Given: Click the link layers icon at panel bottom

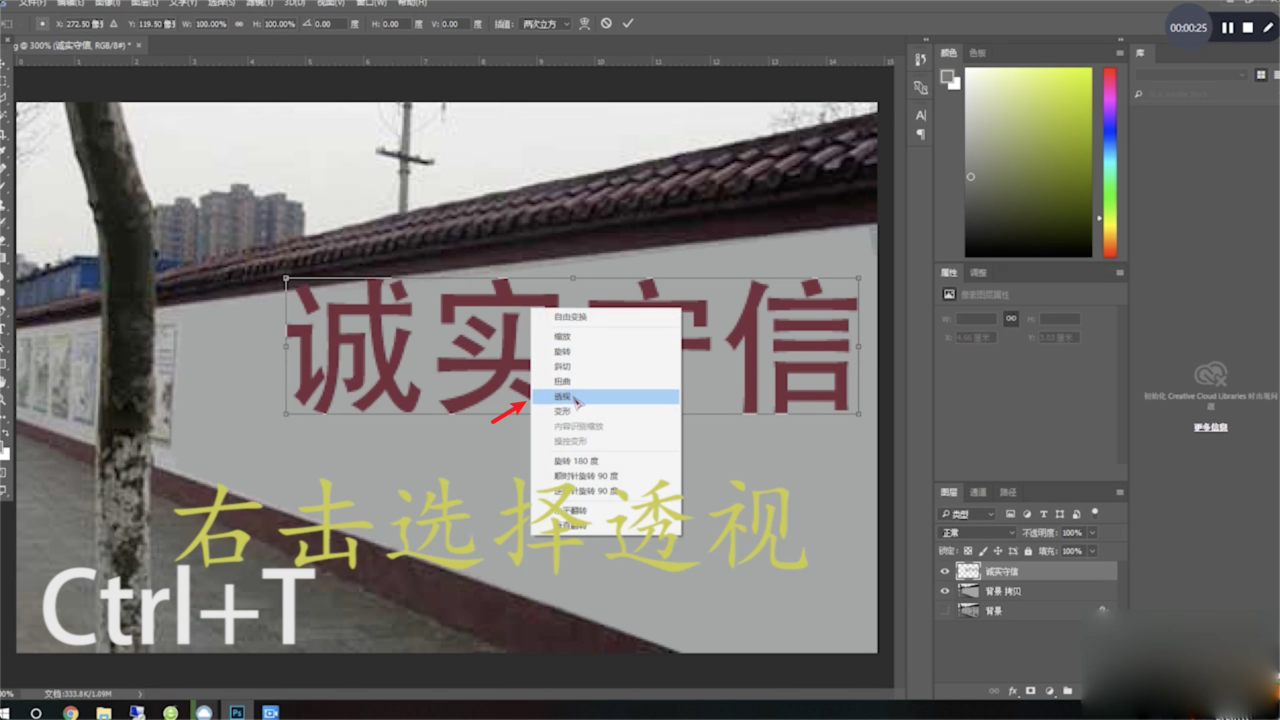Looking at the screenshot, I should tap(994, 690).
